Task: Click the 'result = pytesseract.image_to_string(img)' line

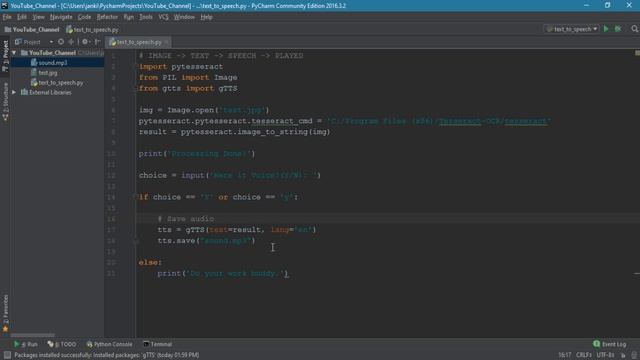Action: [234, 132]
